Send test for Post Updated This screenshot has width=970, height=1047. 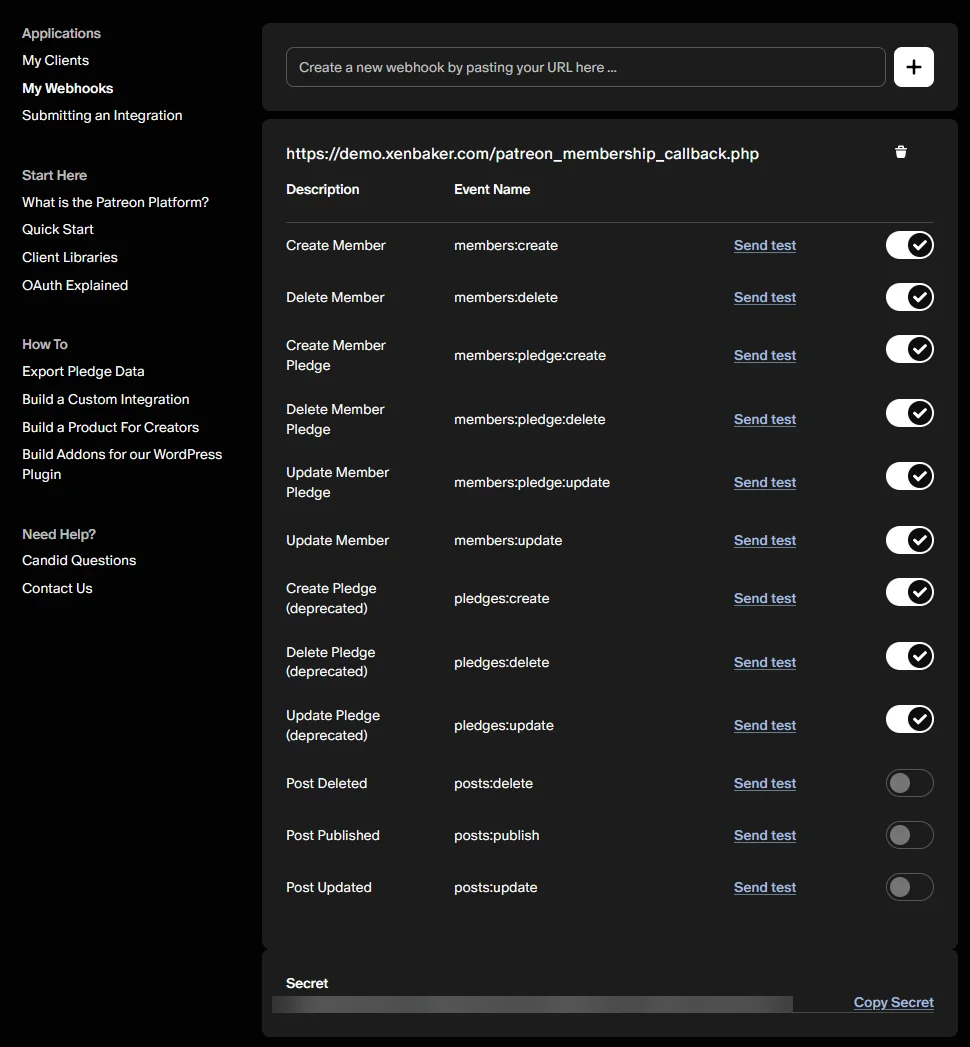click(x=764, y=887)
